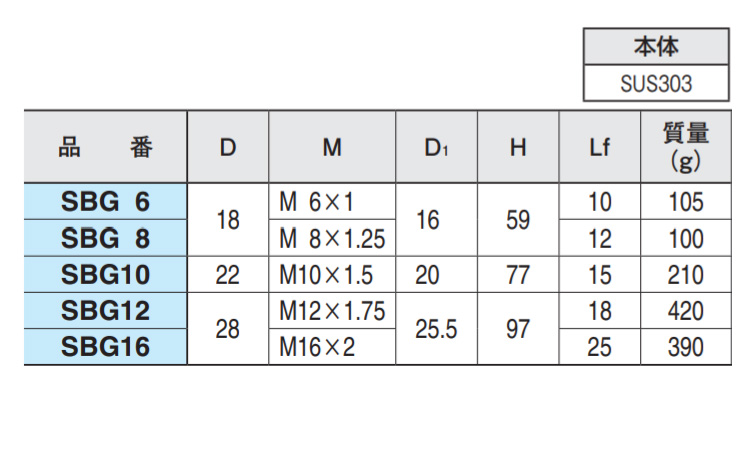The height and width of the screenshot is (450, 750).
Task: Select the 390 mass value cell
Action: tap(686, 347)
